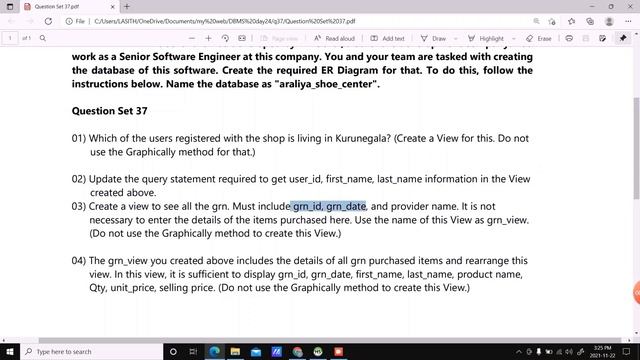The width and height of the screenshot is (640, 360).
Task: Open the Mail app from the taskbar
Action: [x=256, y=351]
